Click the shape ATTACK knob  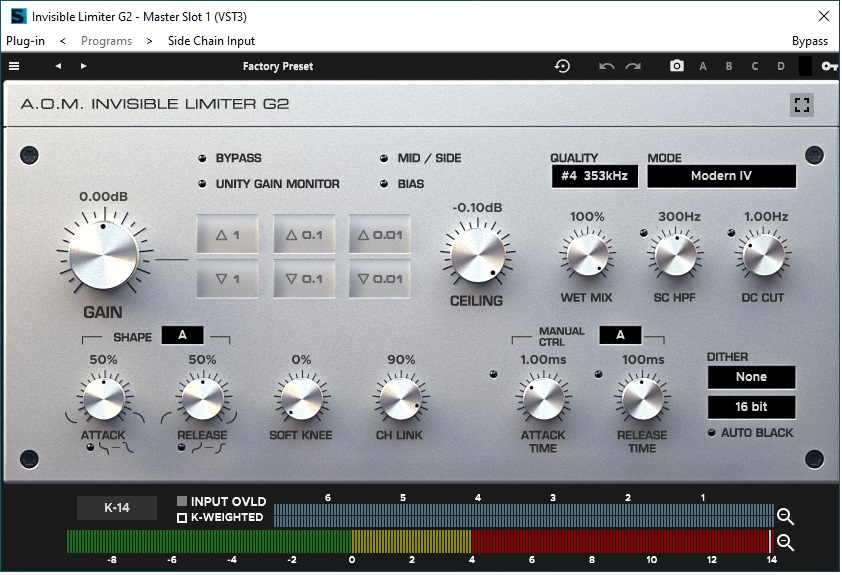pos(104,399)
